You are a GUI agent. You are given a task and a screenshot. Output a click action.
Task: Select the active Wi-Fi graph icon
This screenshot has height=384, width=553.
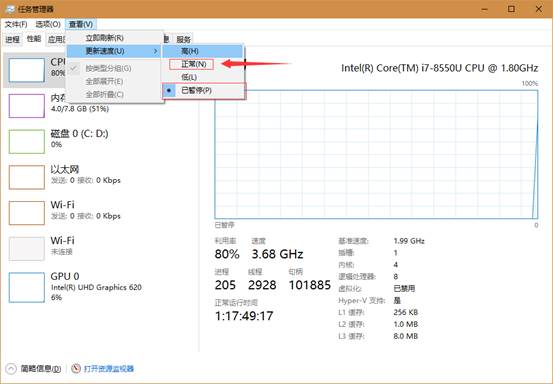tap(27, 213)
